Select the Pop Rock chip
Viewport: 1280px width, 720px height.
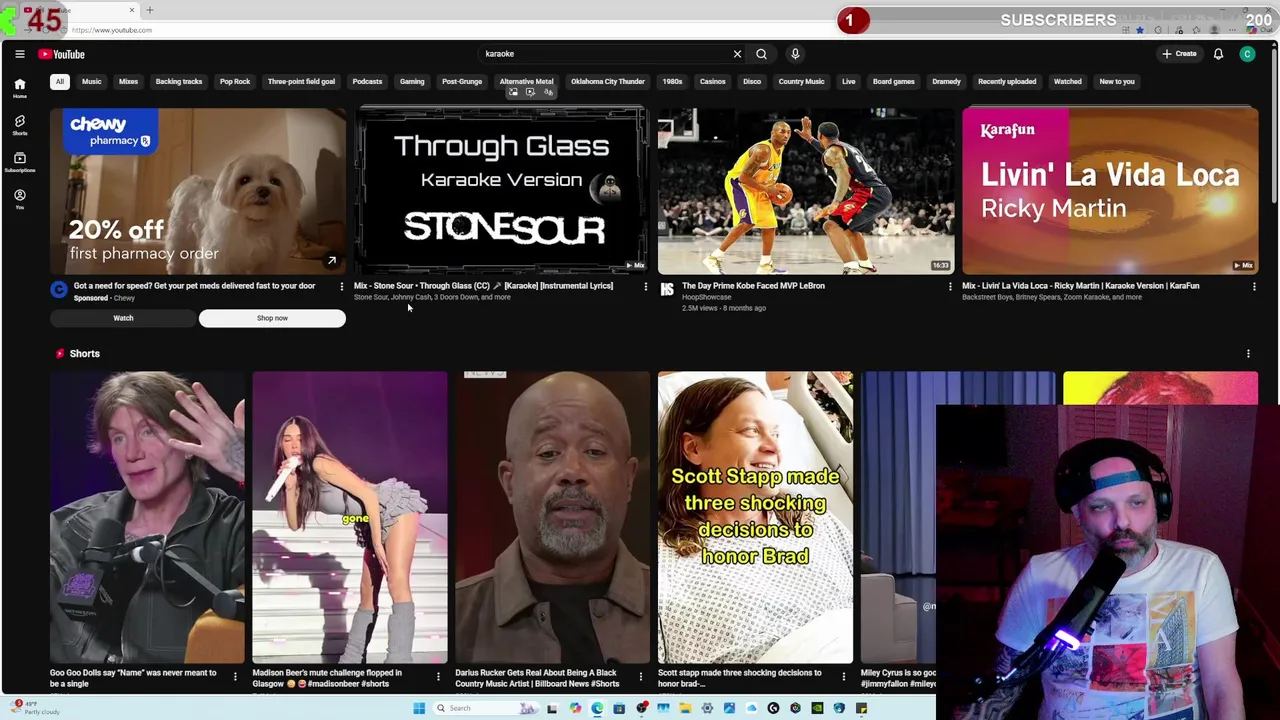235,82
